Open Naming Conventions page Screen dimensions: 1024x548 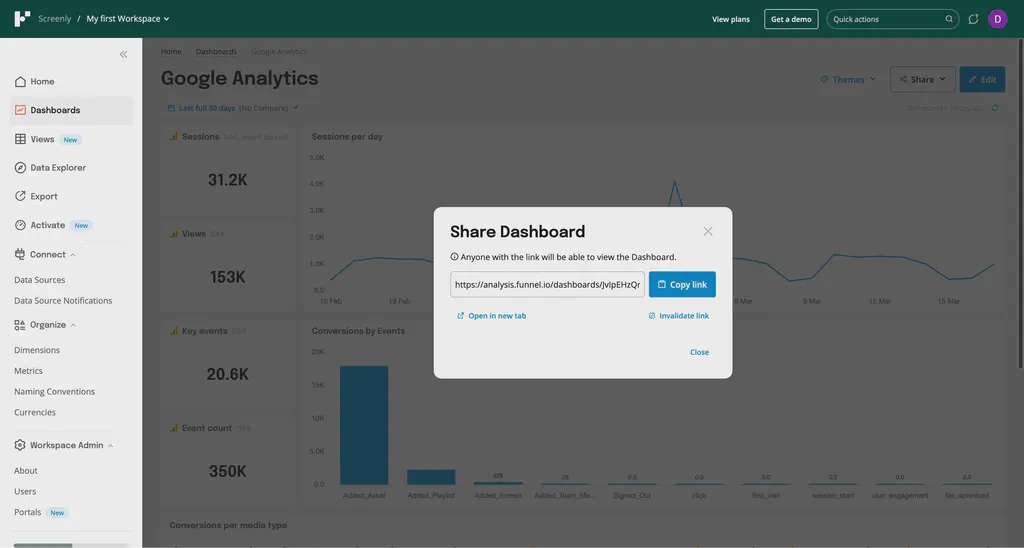(x=55, y=391)
